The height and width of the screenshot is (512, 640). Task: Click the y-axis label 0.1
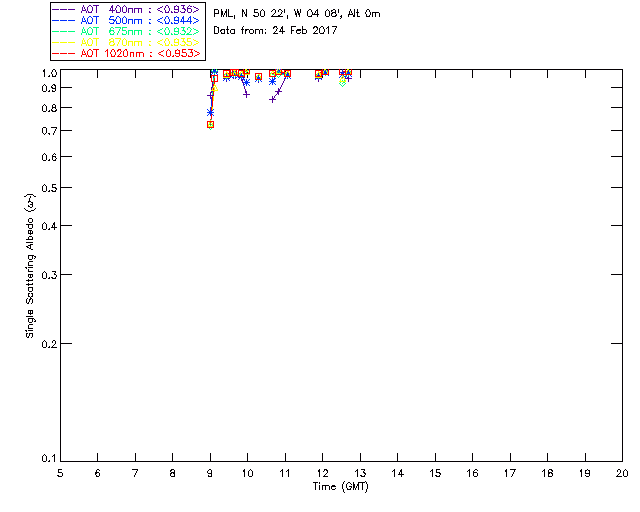click(49, 459)
